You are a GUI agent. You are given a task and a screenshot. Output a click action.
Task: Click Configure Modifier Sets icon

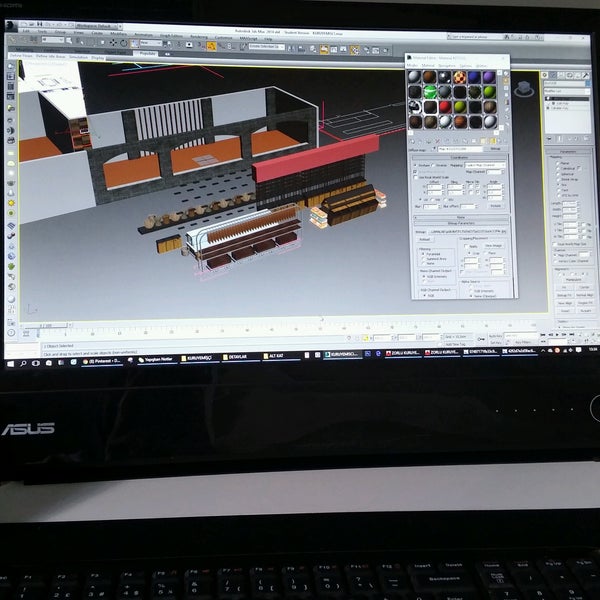coord(586,138)
